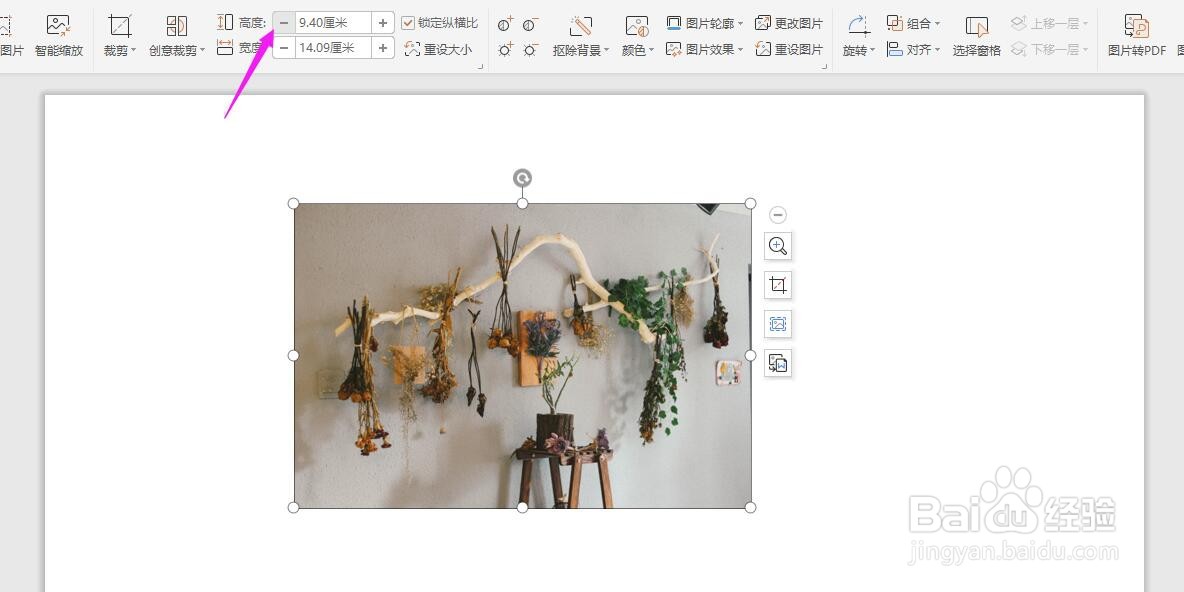Click the top-left corner resize handle
This screenshot has width=1184, height=592.
tap(294, 204)
